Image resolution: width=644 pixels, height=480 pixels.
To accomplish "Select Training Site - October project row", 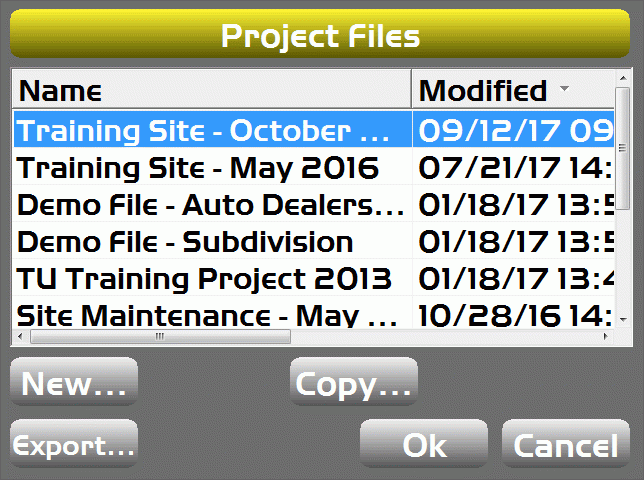I will tap(313, 129).
